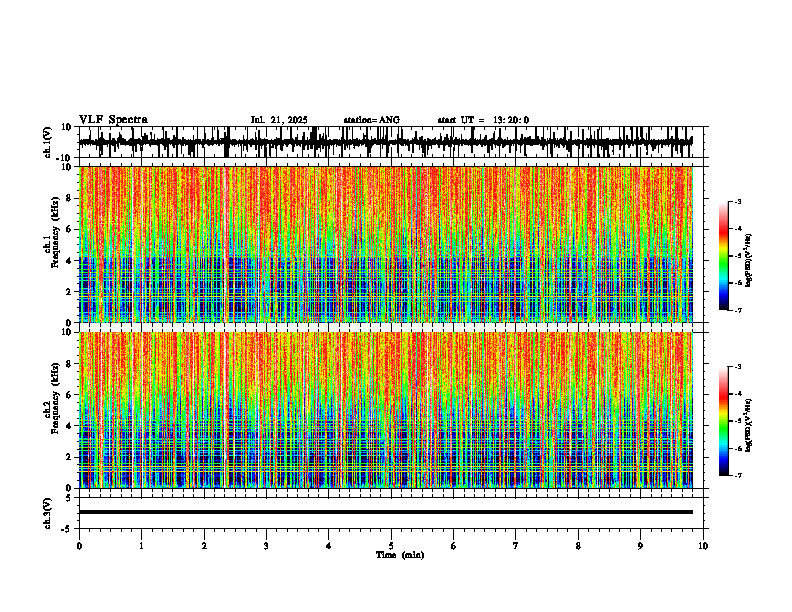792x612 pixels.
Task: Click time axis tick label "4"
Action: coord(328,546)
